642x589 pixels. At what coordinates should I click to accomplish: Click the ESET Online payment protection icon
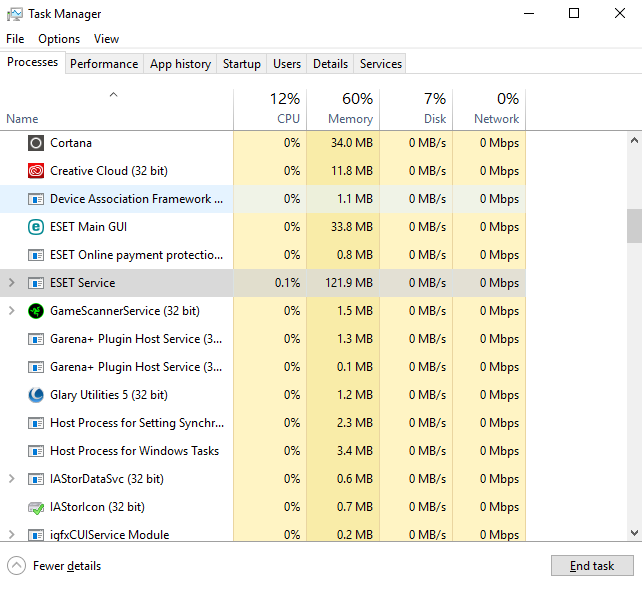click(36, 255)
